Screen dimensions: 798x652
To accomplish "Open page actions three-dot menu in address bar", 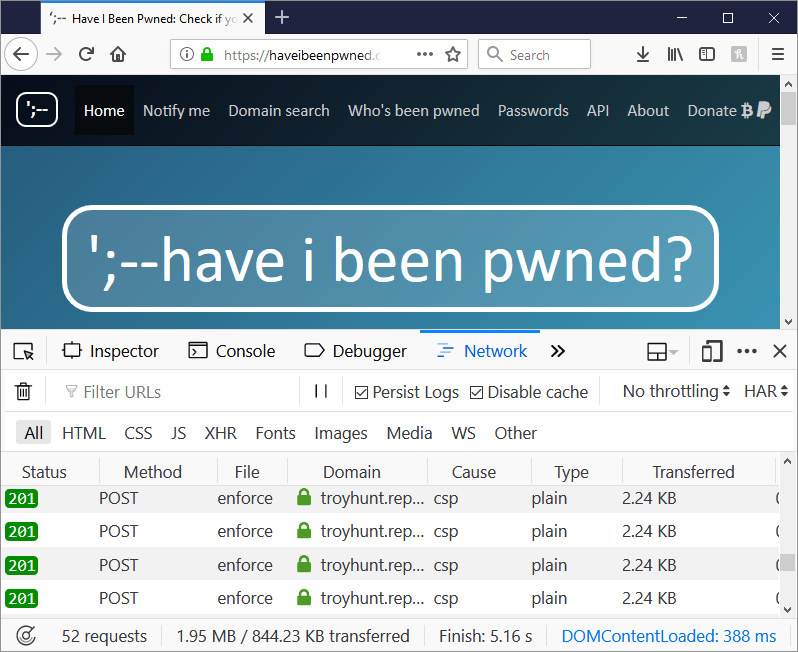I will (x=425, y=54).
